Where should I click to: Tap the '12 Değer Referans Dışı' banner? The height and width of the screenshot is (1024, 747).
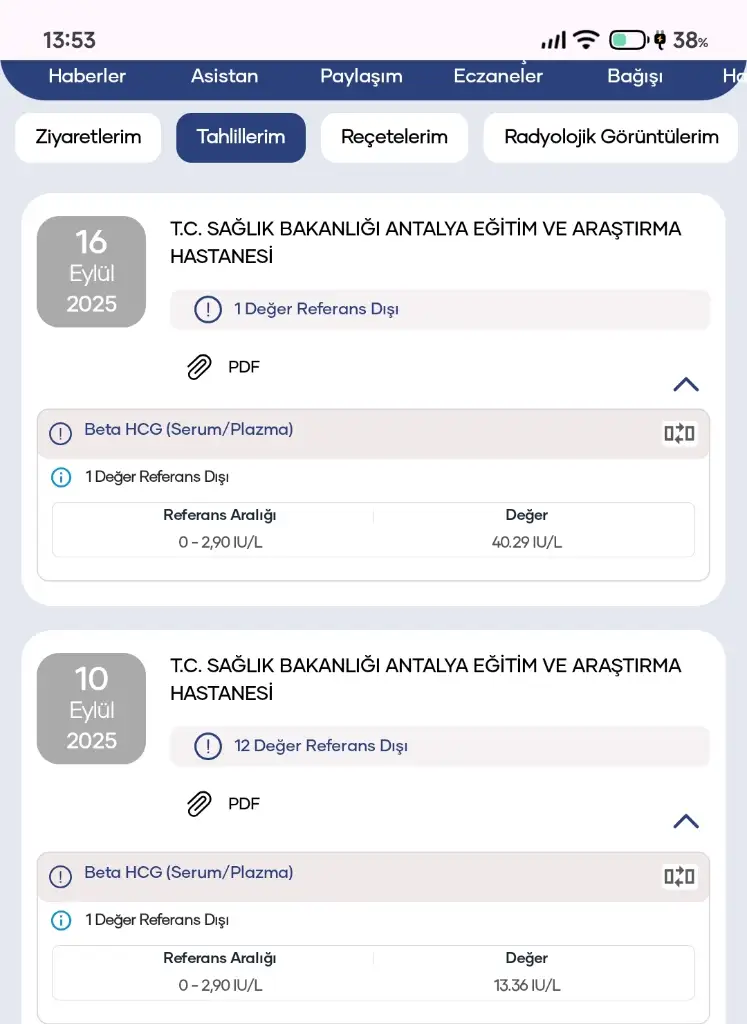coord(440,746)
